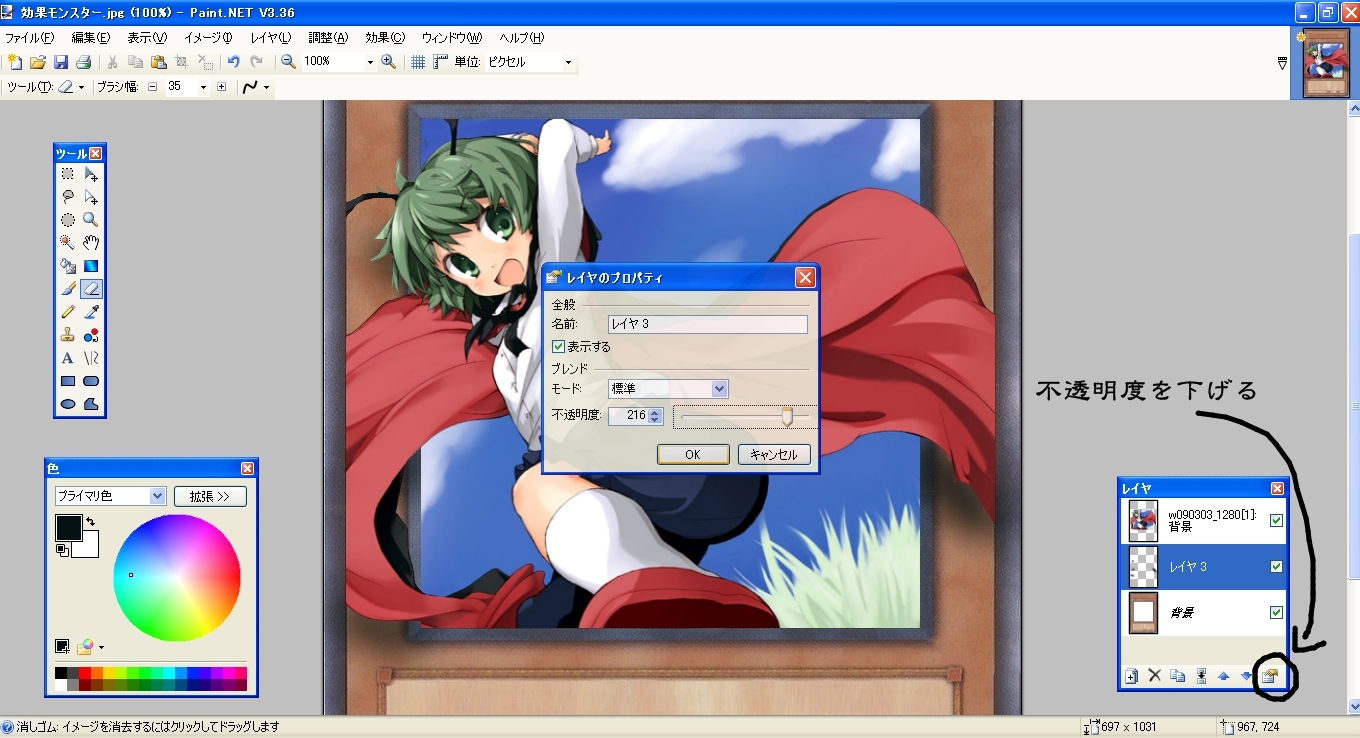1360x738 pixels.
Task: Open the palette options dropdown arrow
Action: click(x=100, y=648)
